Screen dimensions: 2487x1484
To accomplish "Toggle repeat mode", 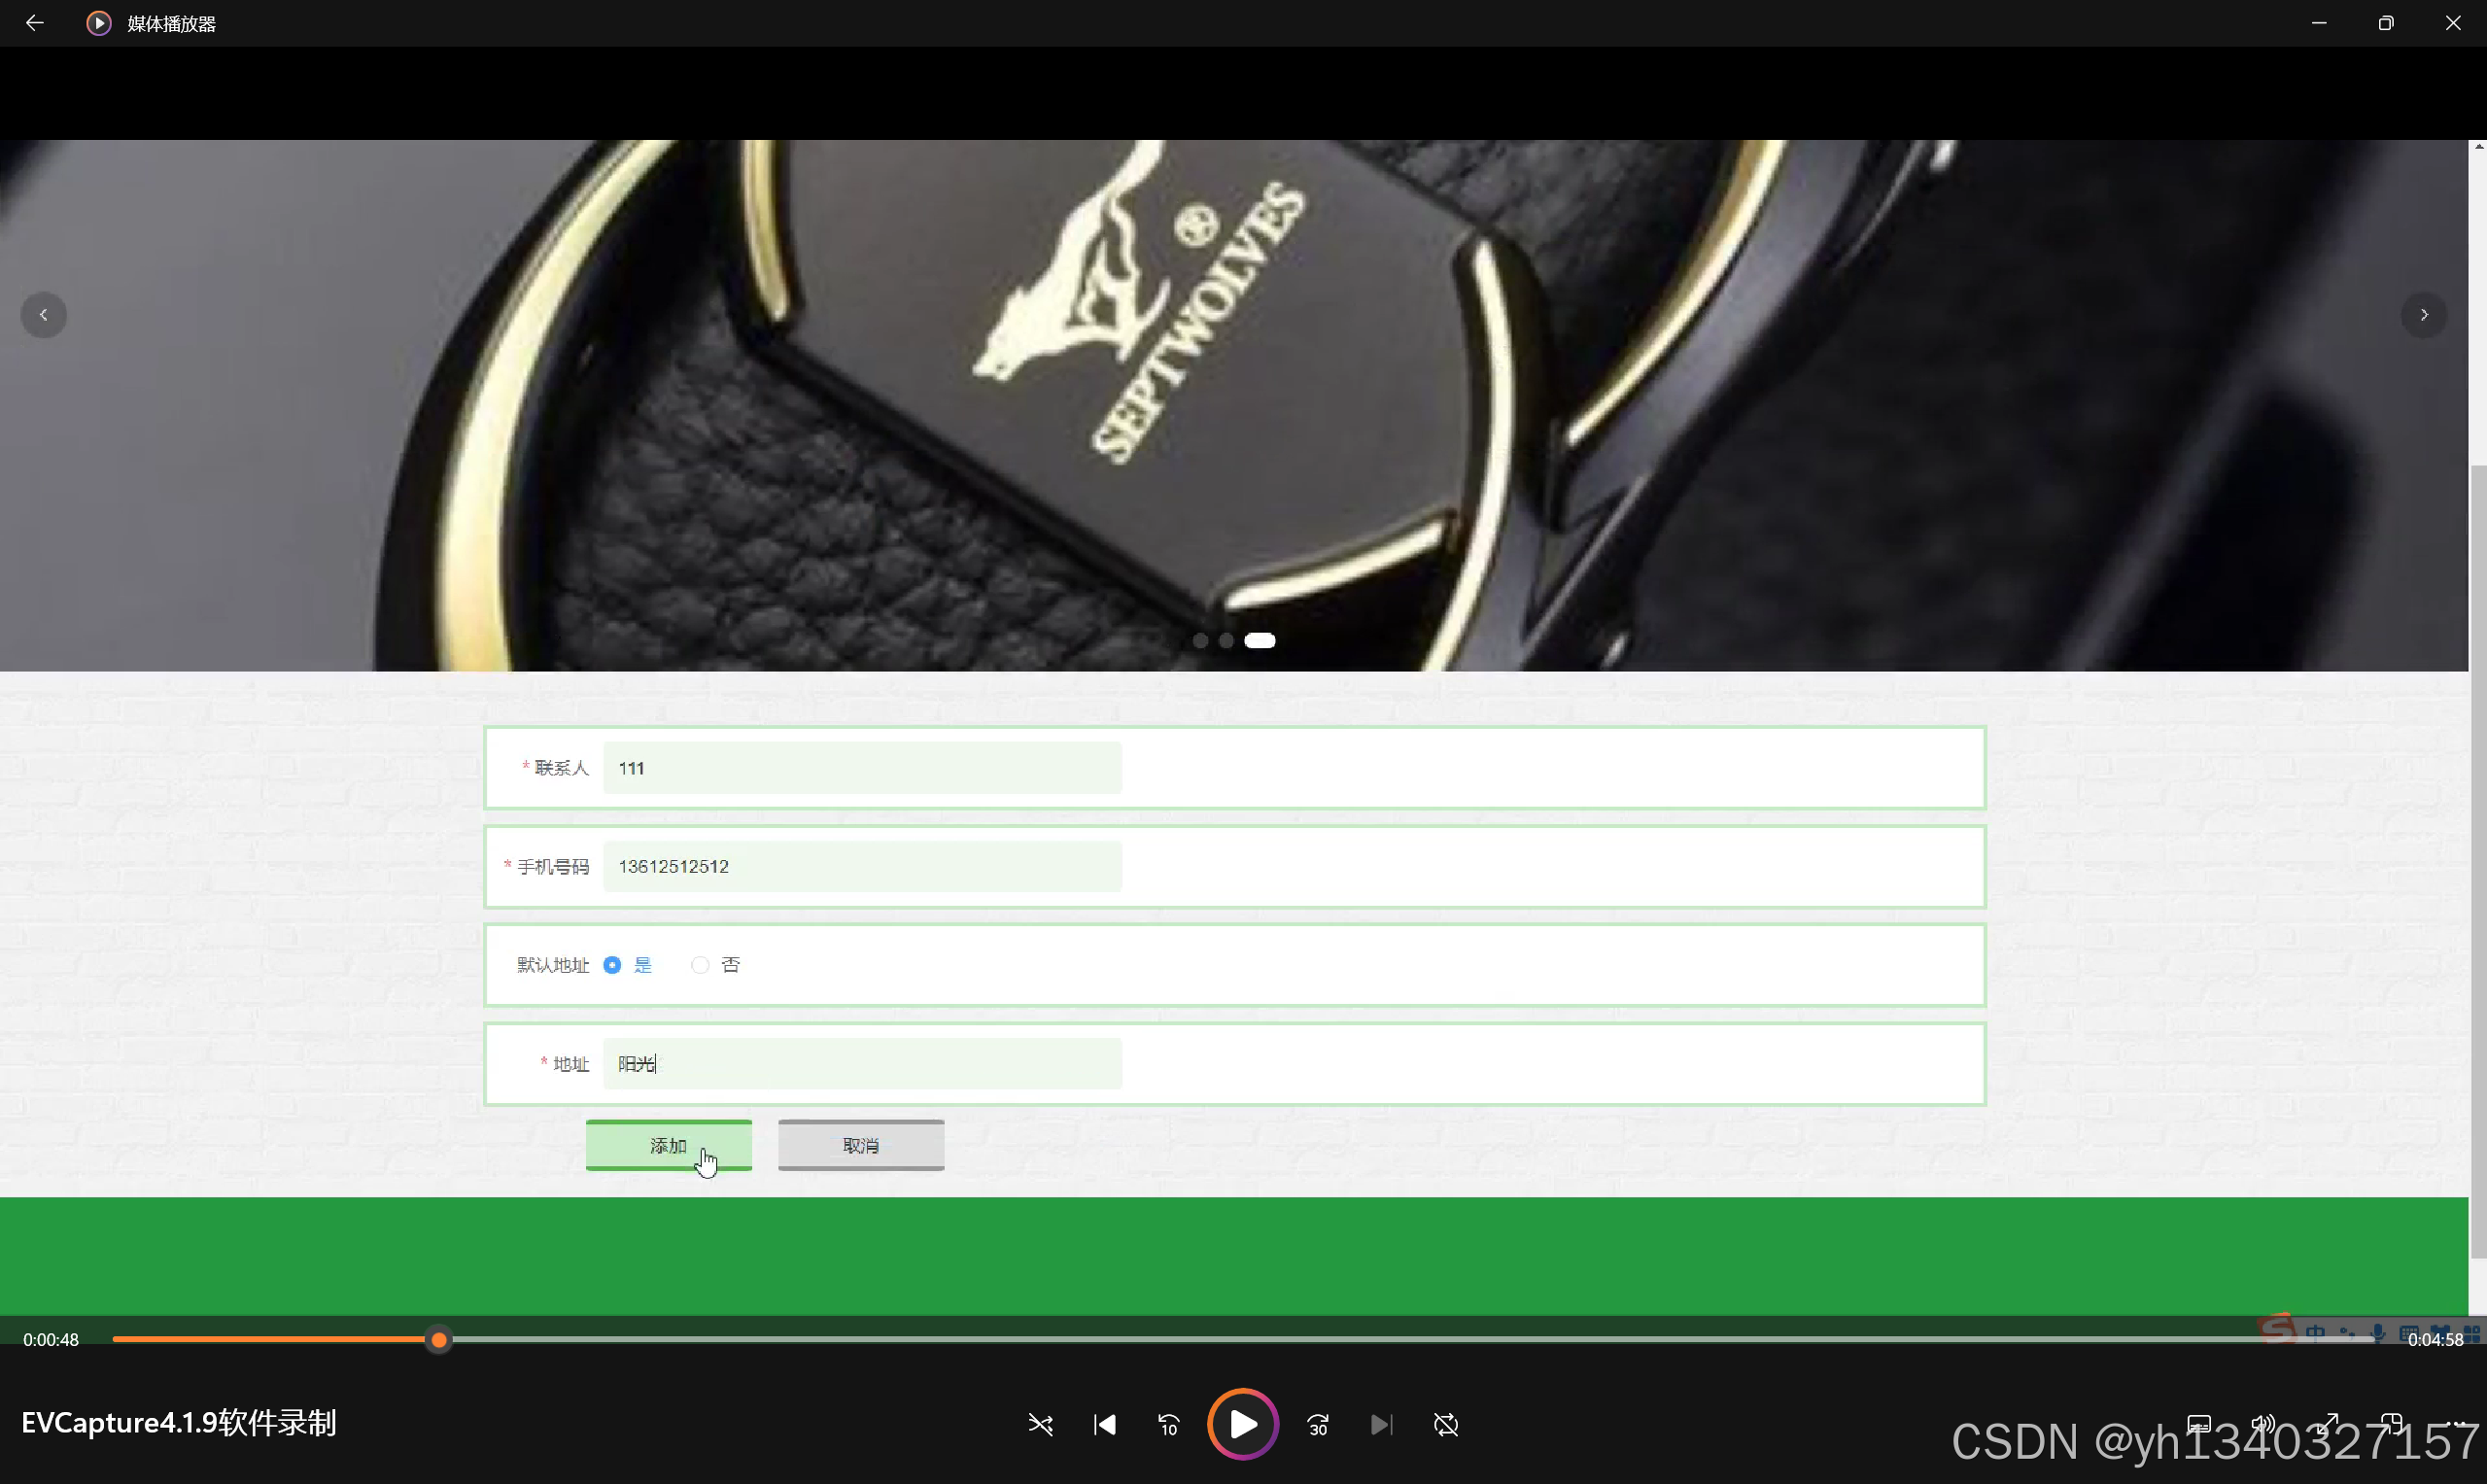I will click(1446, 1424).
